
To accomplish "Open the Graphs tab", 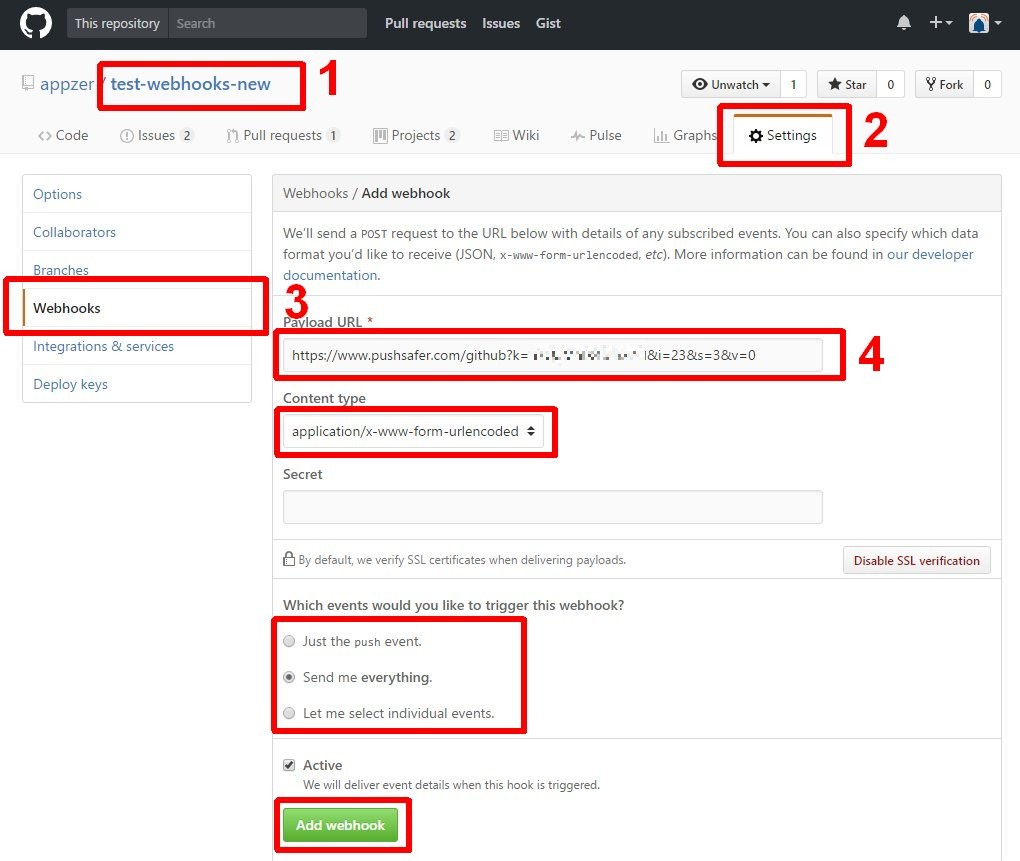I will tap(684, 135).
